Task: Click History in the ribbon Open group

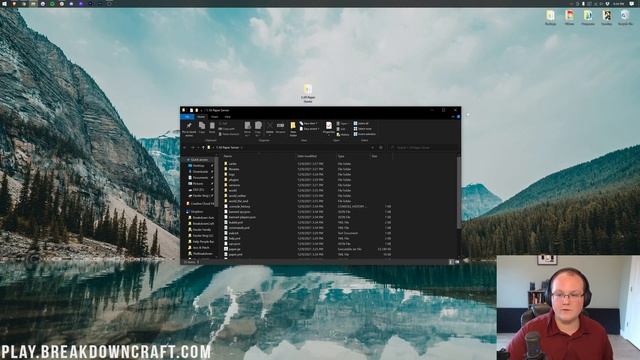Action: click(343, 134)
